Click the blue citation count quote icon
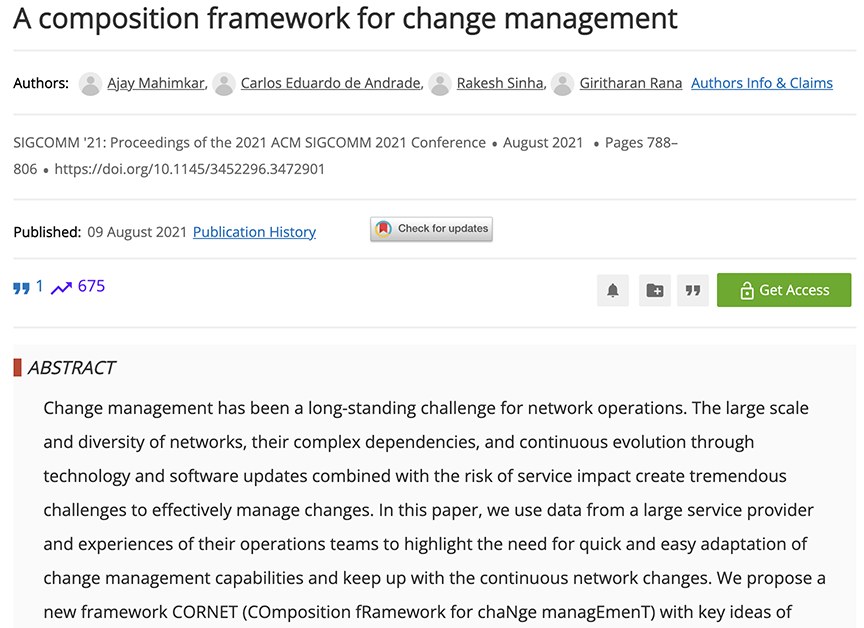This screenshot has width=864, height=628. coord(21,288)
